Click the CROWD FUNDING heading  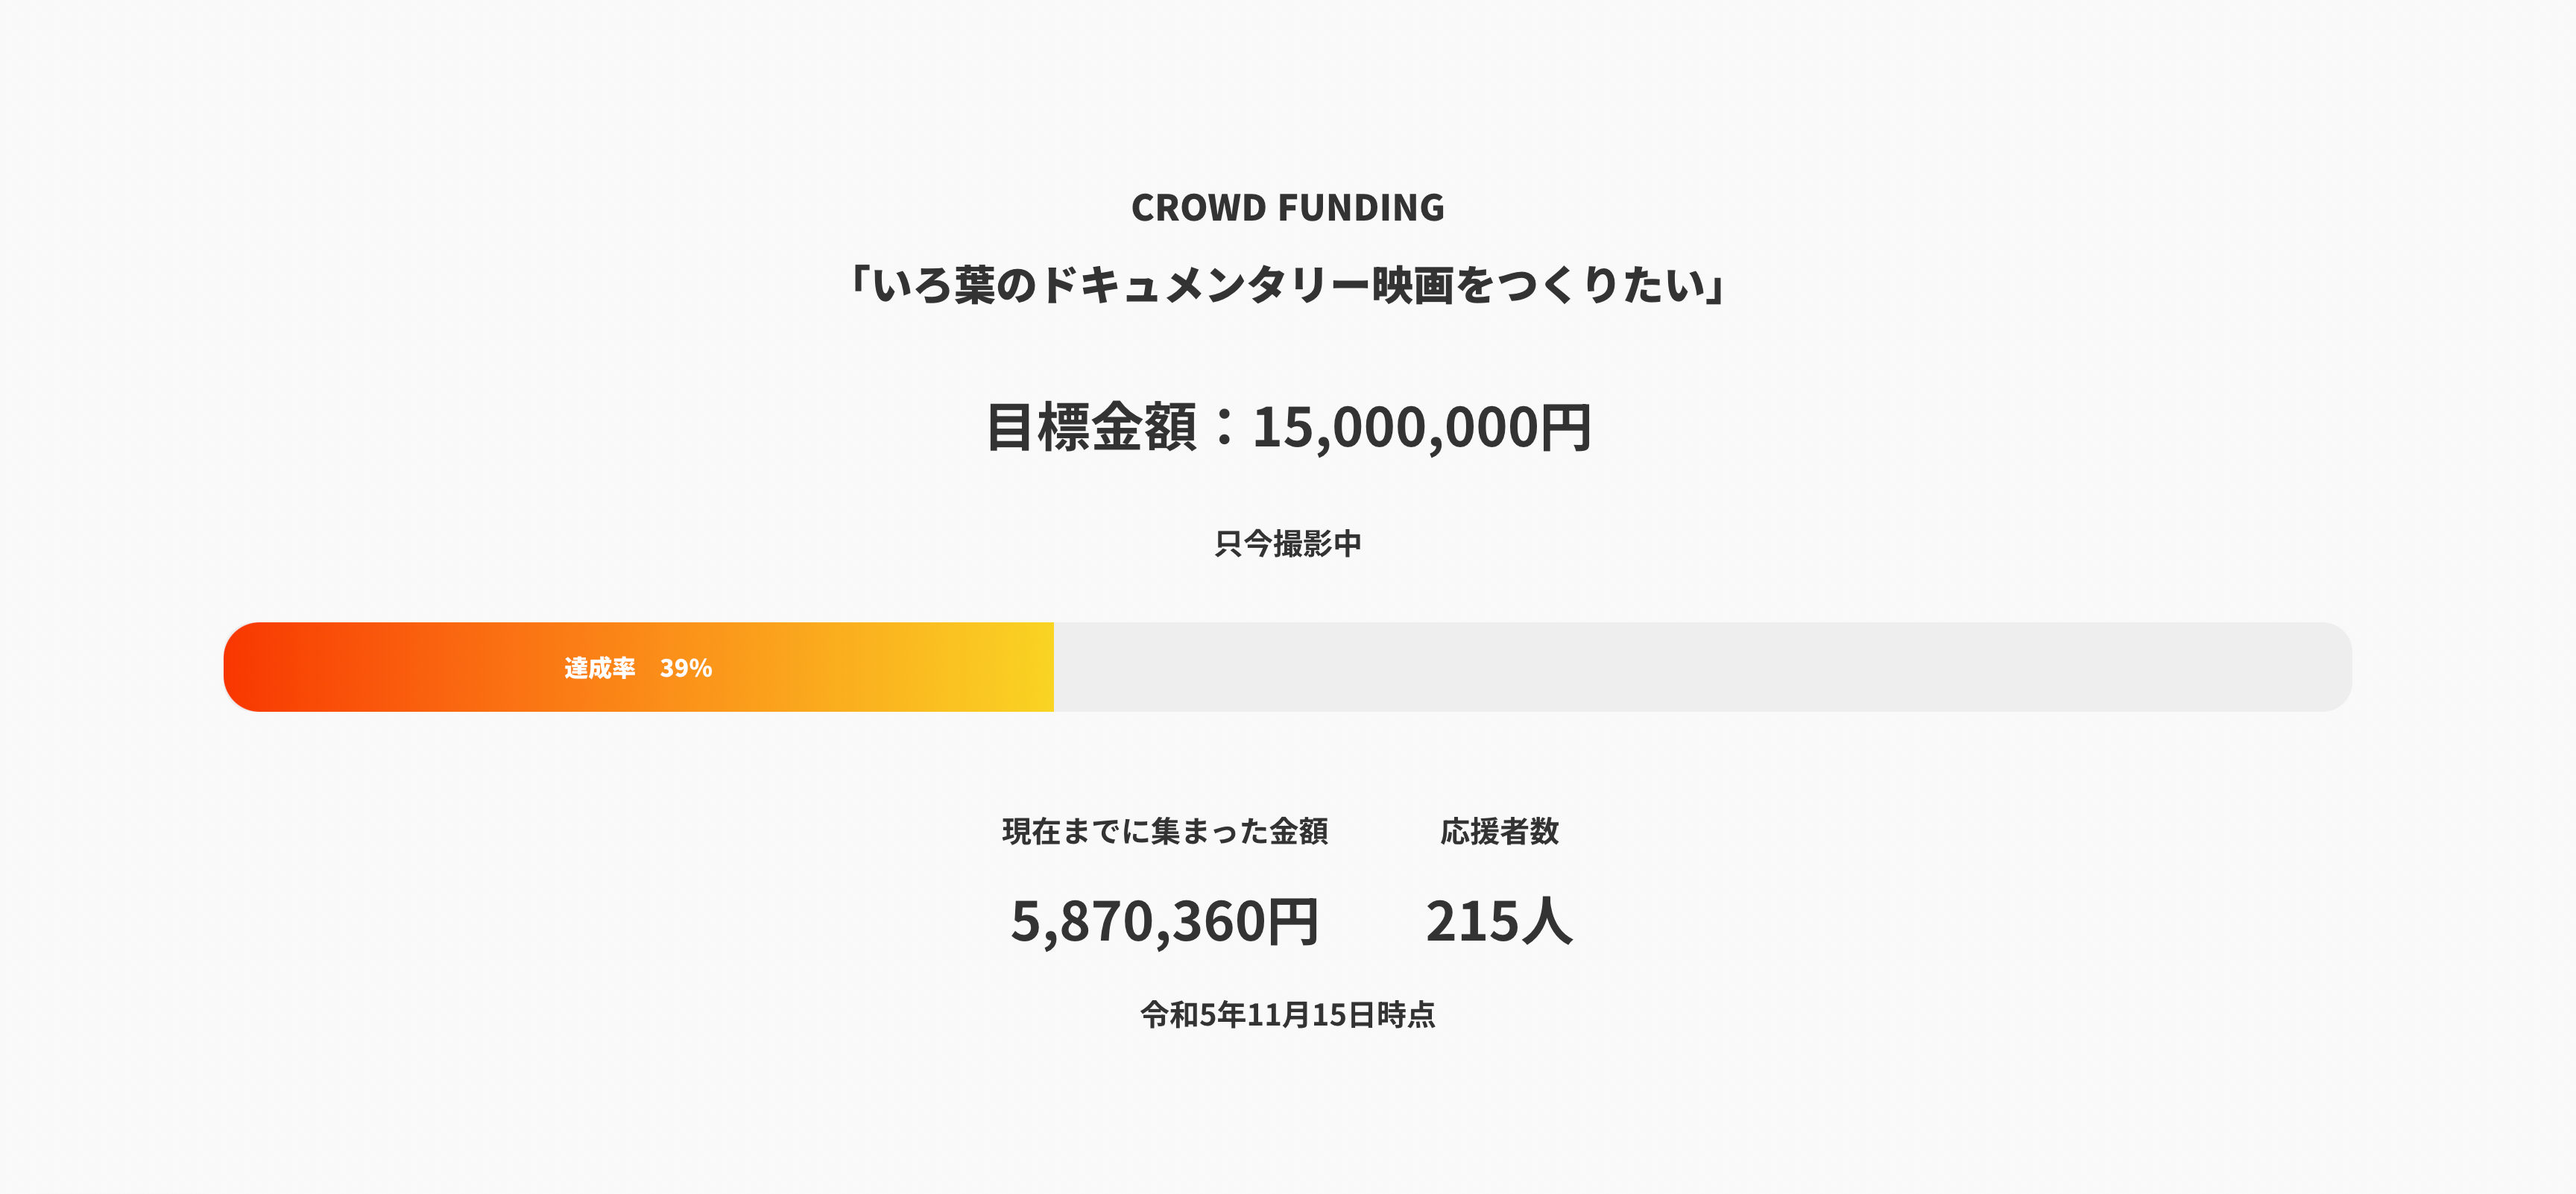pos(1287,208)
